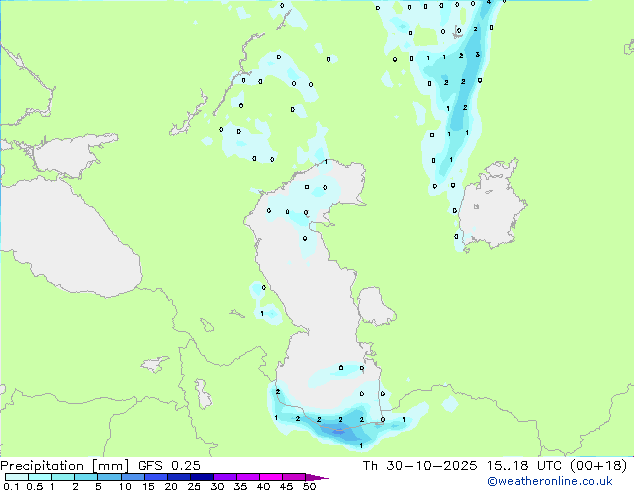Select the 2–5 mm cyan legend swatch
Screen dimensions: 634x490
[86, 477]
